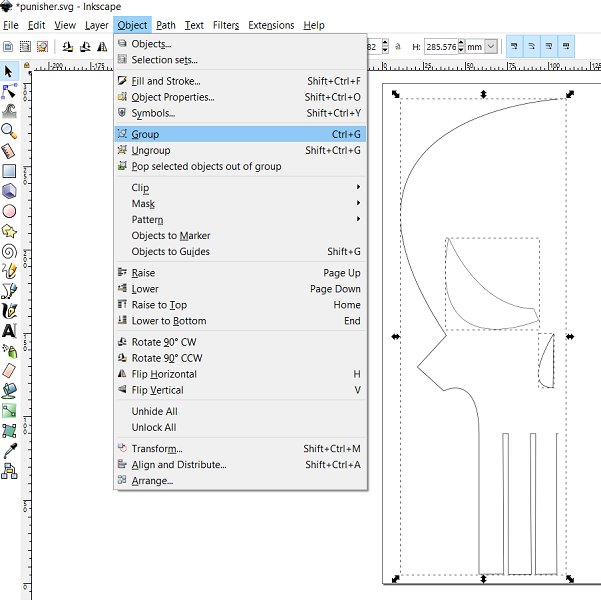Click the Select All toolbar icon
601x600 pixels.
8,47
